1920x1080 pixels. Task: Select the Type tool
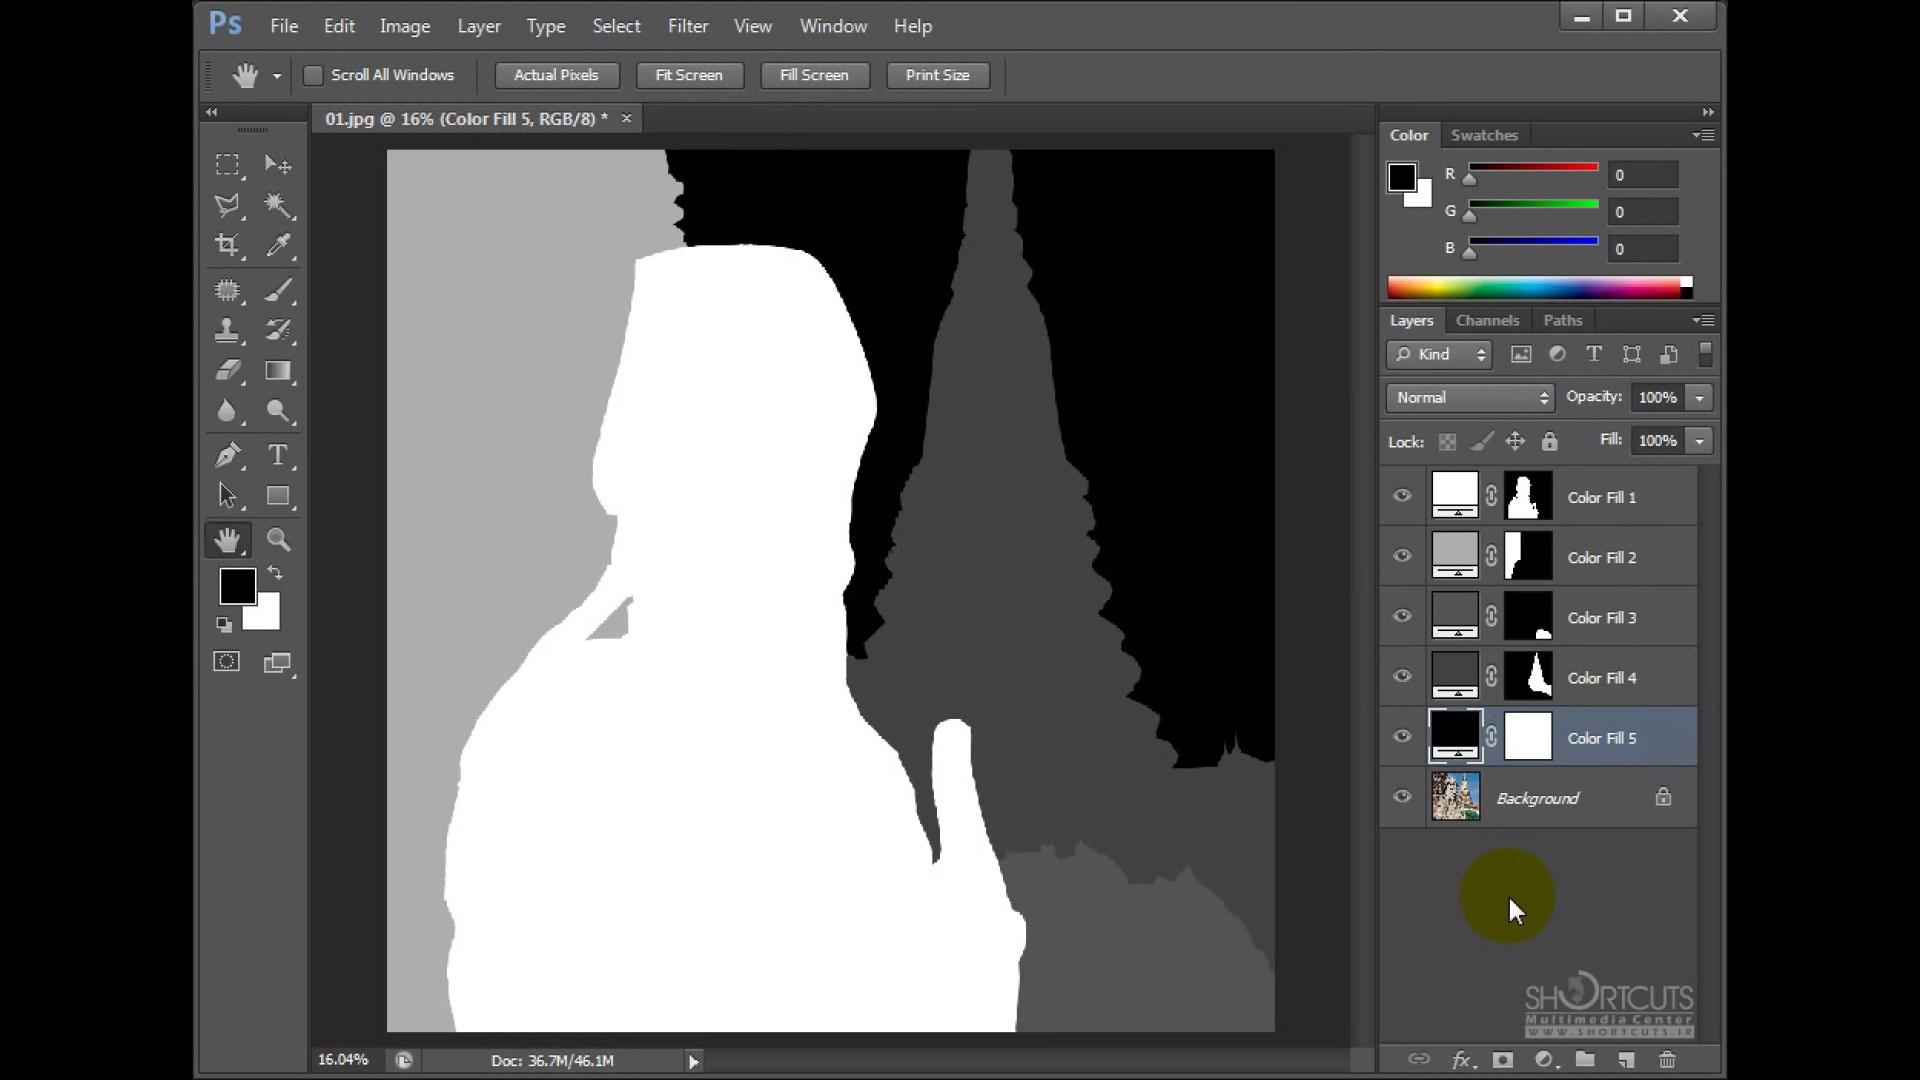pos(278,455)
